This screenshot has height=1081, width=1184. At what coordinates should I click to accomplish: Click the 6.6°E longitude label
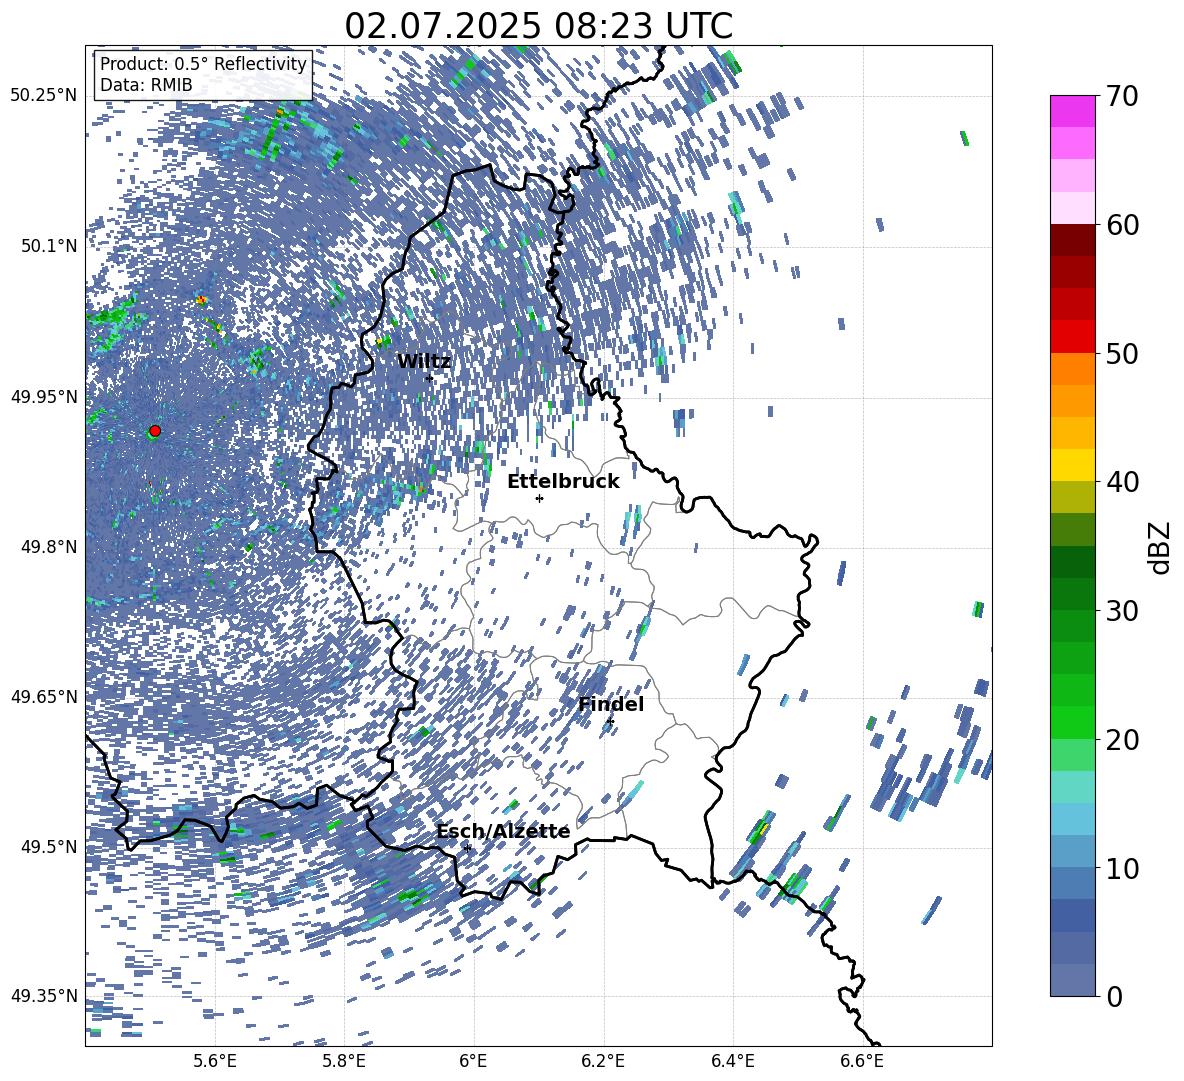point(862,1061)
